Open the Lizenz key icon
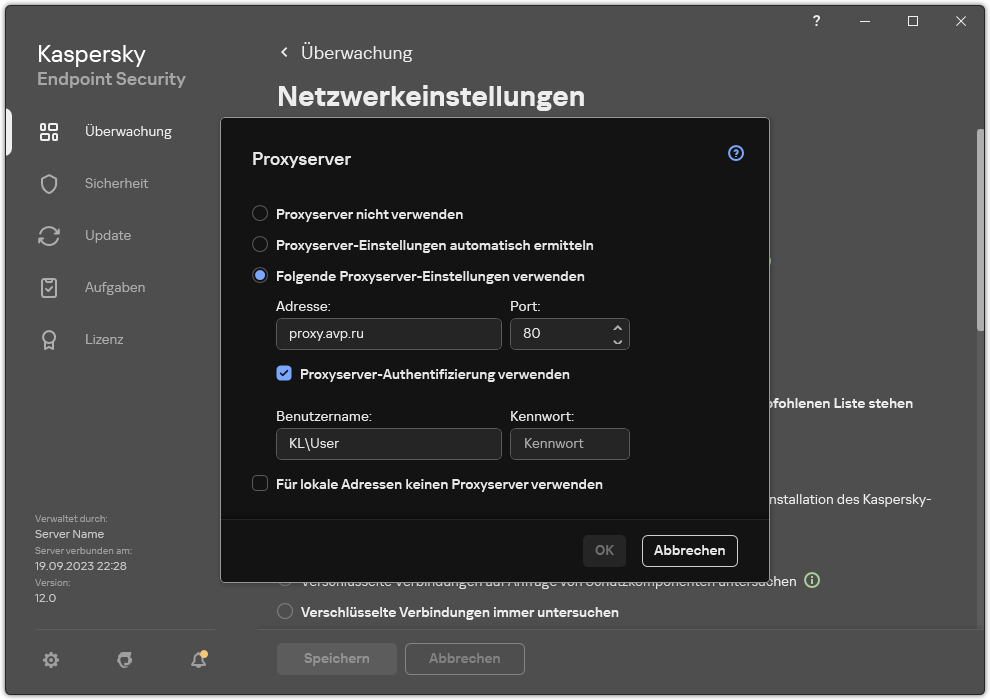Viewport: 990px width, 700px height. coord(49,339)
